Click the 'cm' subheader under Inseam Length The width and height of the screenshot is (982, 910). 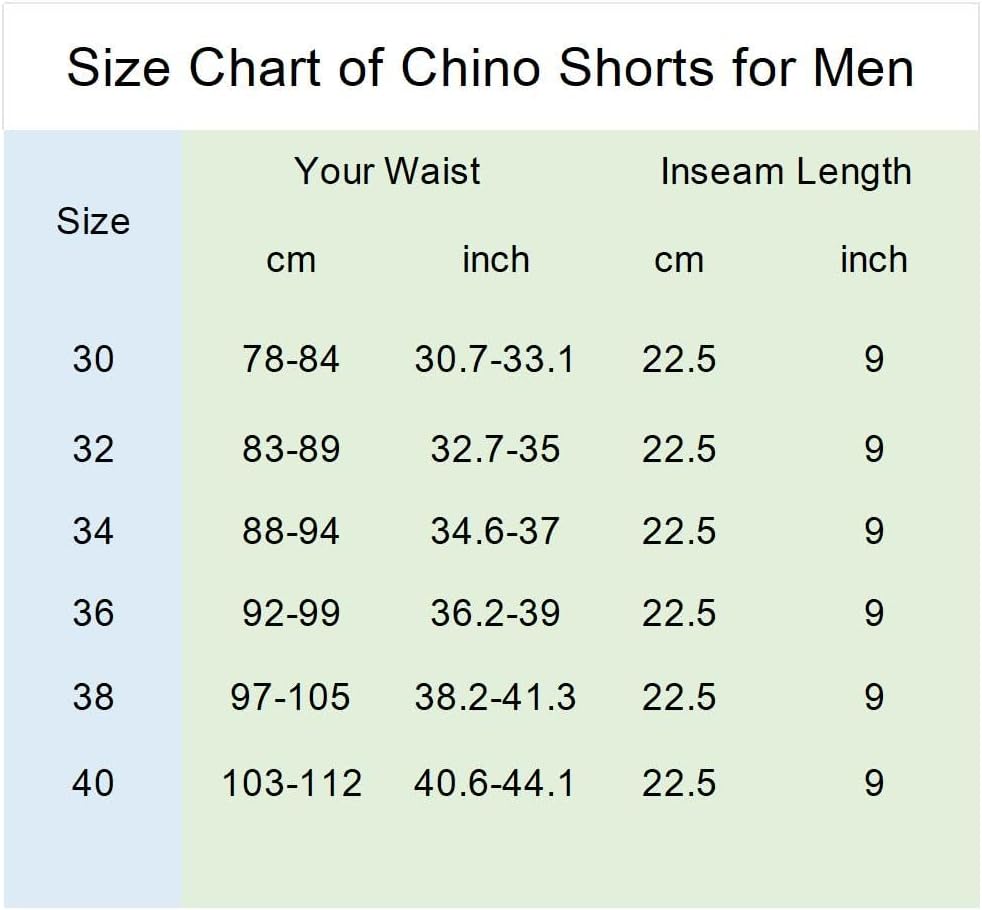(x=679, y=261)
